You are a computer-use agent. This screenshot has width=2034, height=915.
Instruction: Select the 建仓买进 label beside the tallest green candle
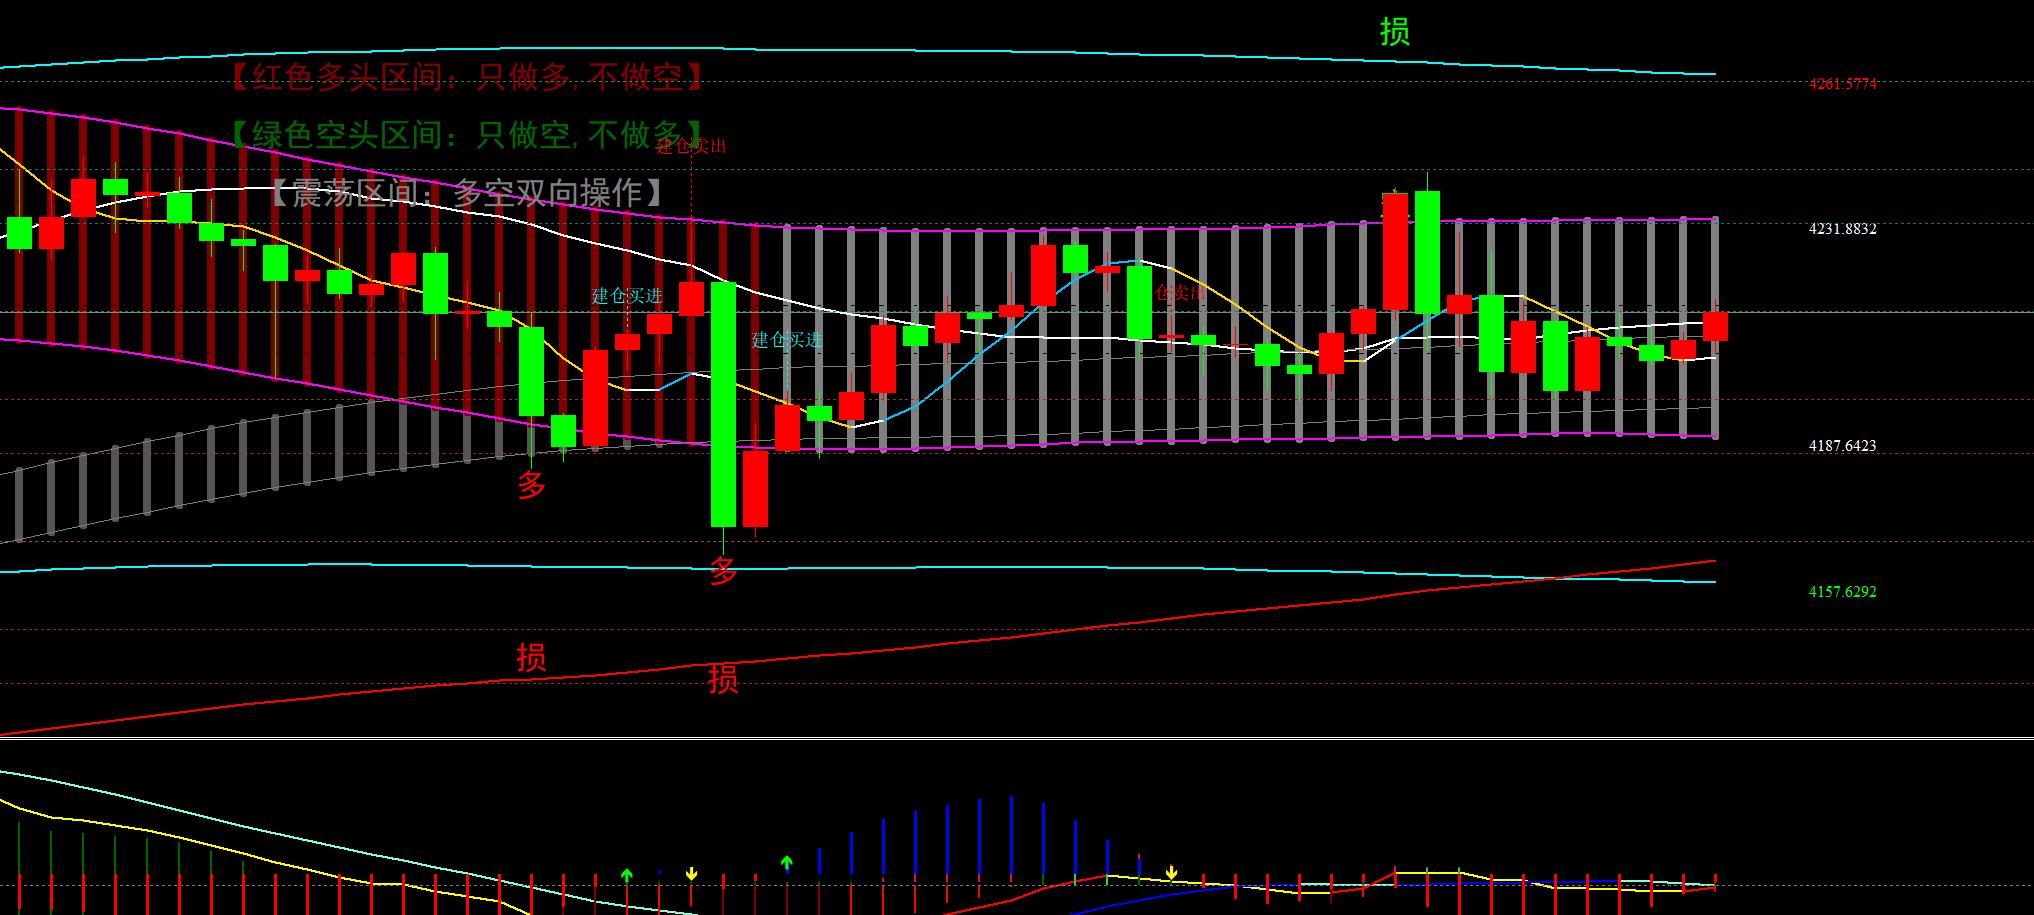pos(787,340)
